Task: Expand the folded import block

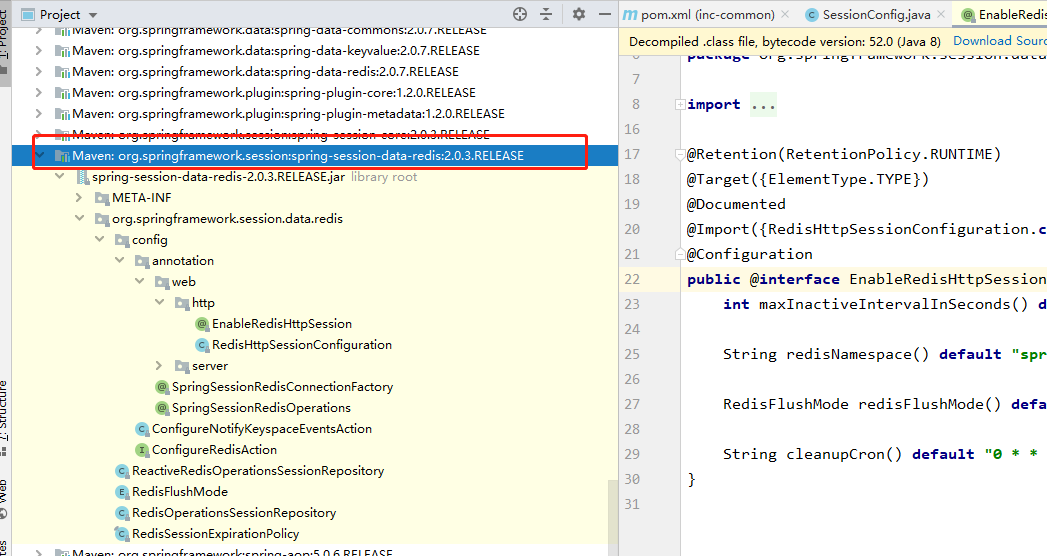Action: pyautogui.click(x=680, y=104)
